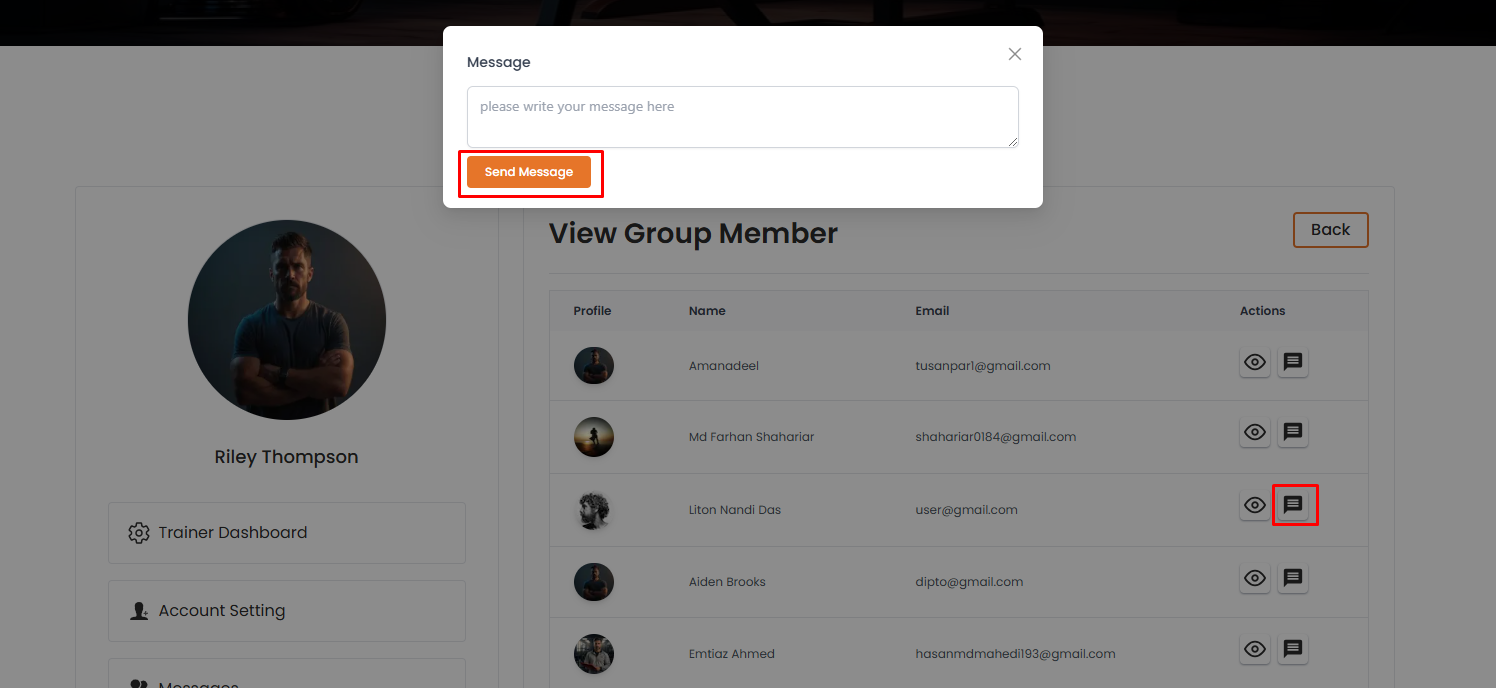Click eye icon in Aiden Brooks row
The width and height of the screenshot is (1496, 688).
click(x=1255, y=578)
